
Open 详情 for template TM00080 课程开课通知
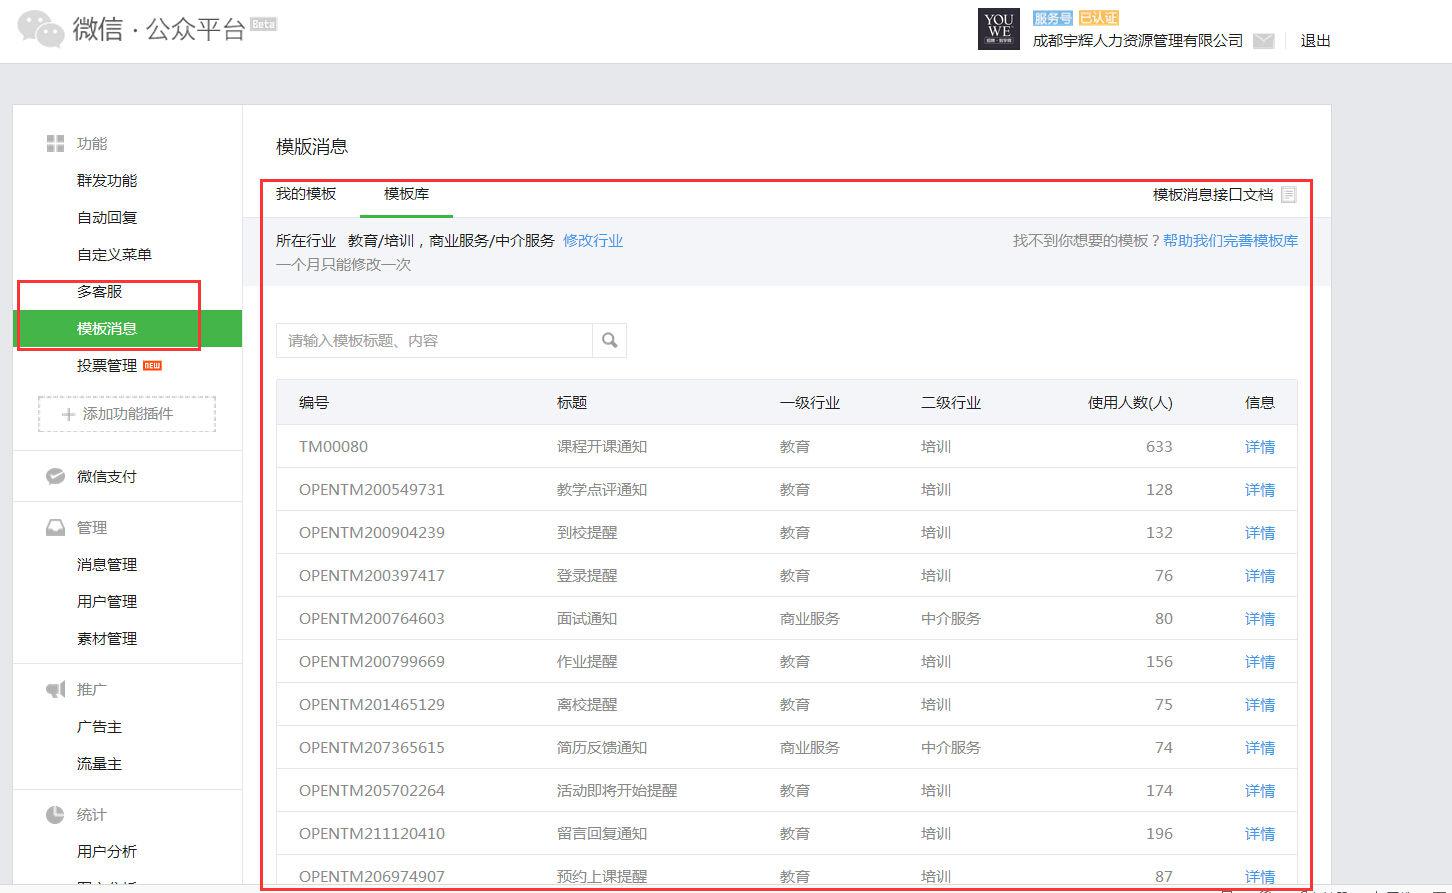coord(1259,446)
